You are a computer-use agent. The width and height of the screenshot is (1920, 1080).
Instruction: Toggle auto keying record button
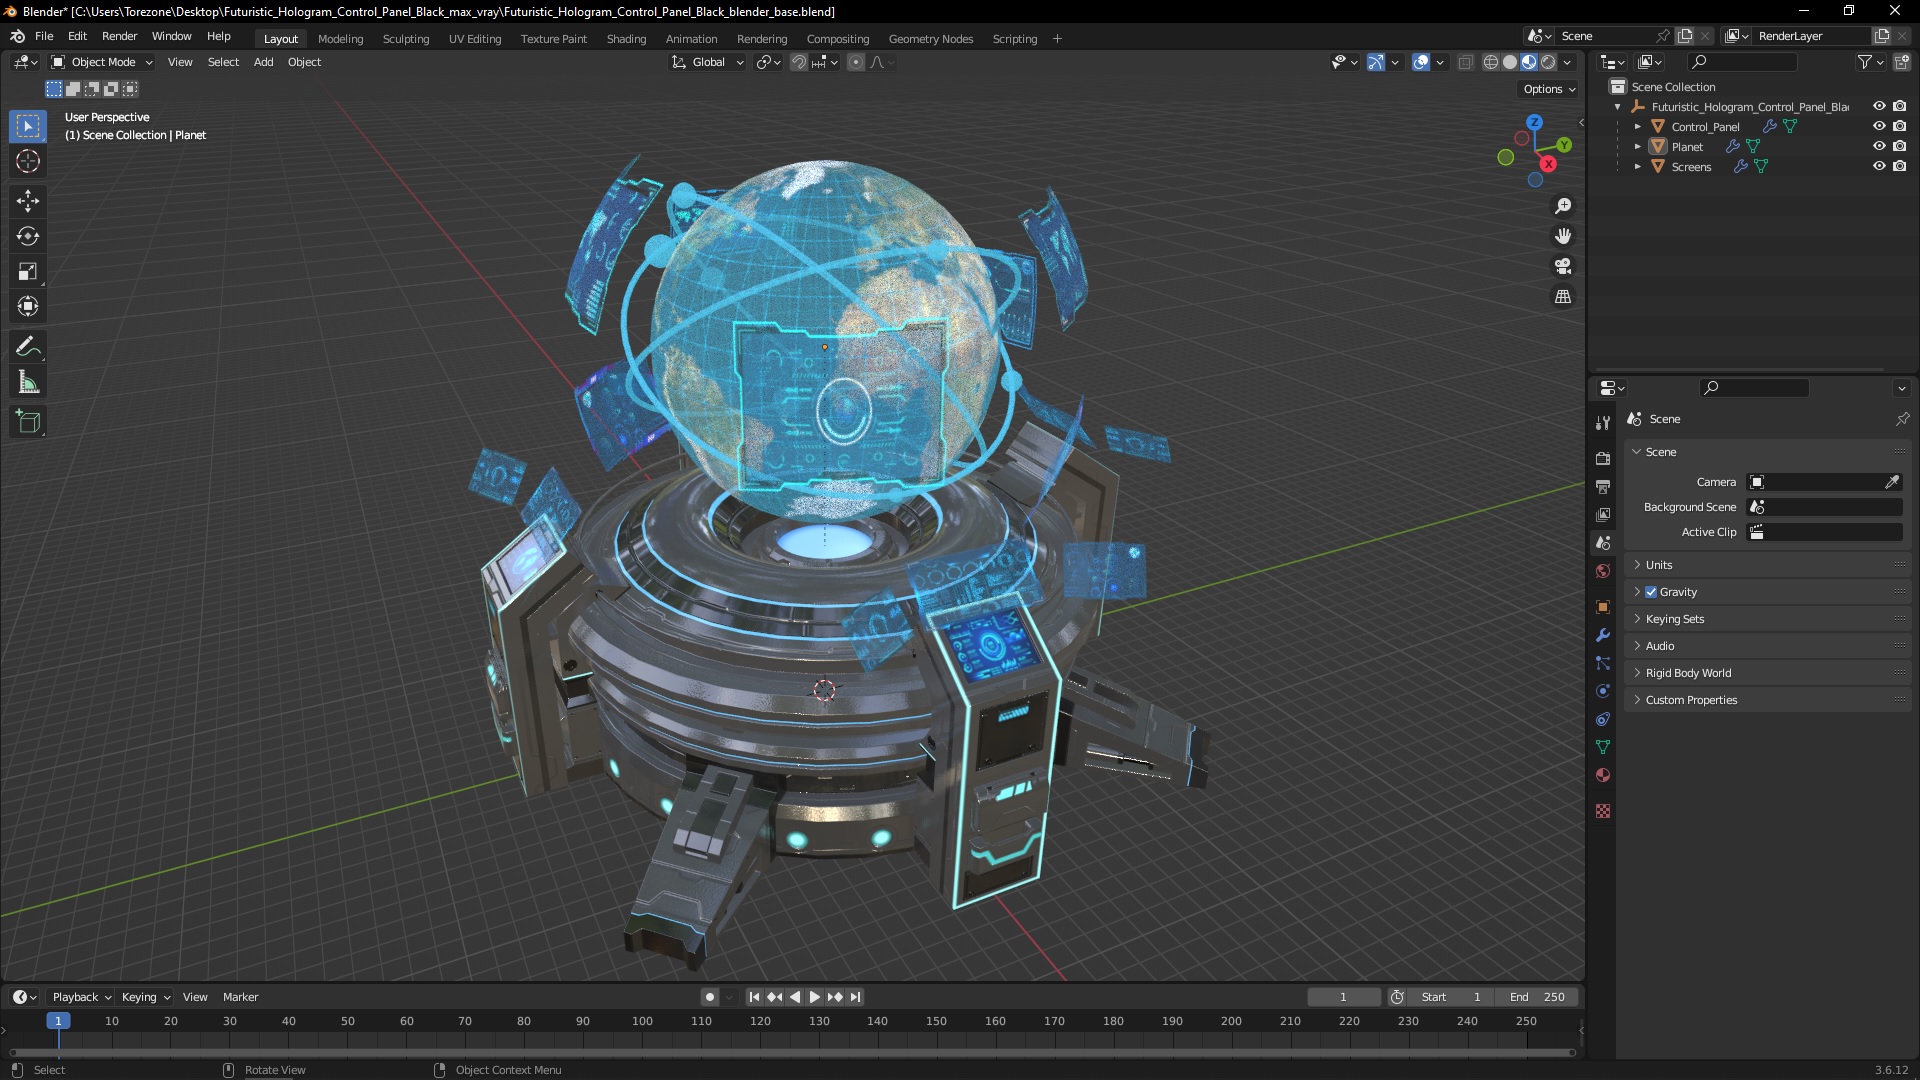click(x=709, y=997)
